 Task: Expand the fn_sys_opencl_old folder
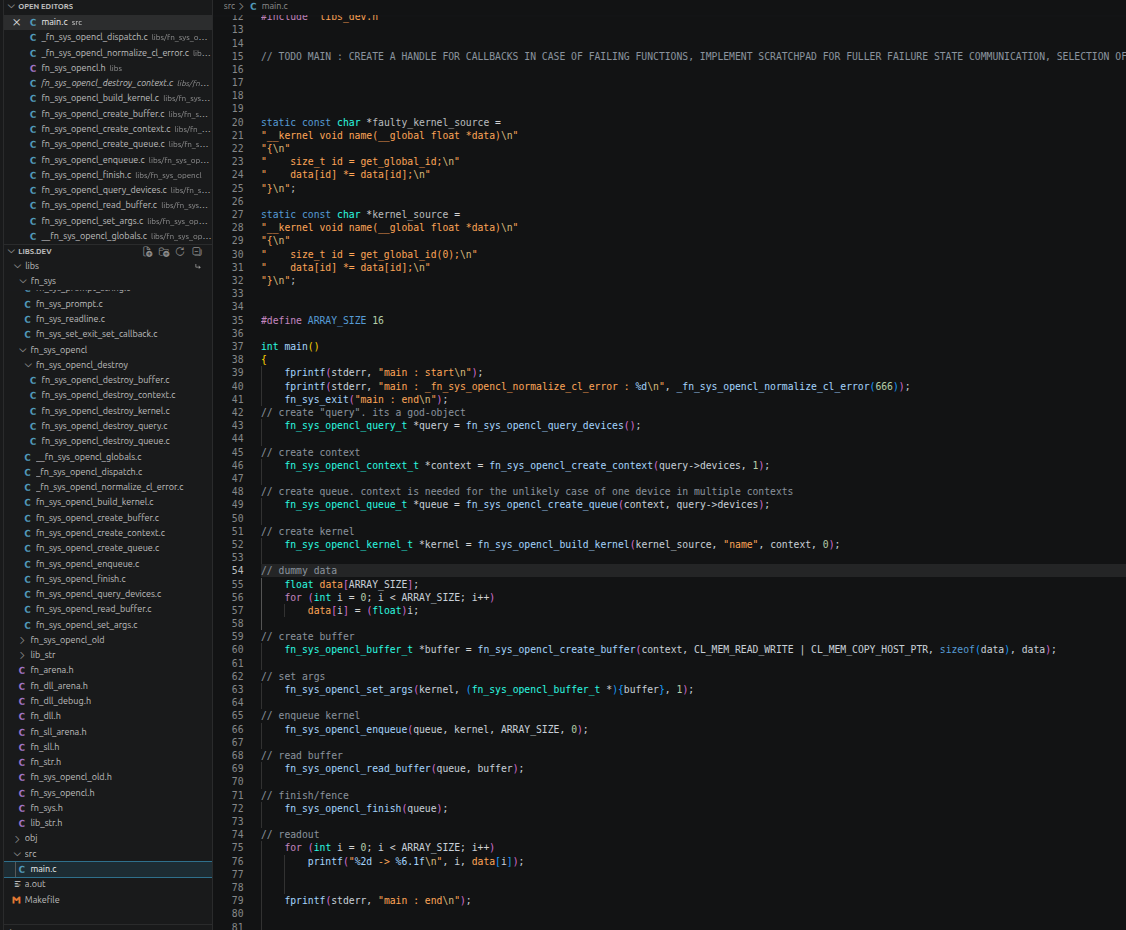[23, 640]
